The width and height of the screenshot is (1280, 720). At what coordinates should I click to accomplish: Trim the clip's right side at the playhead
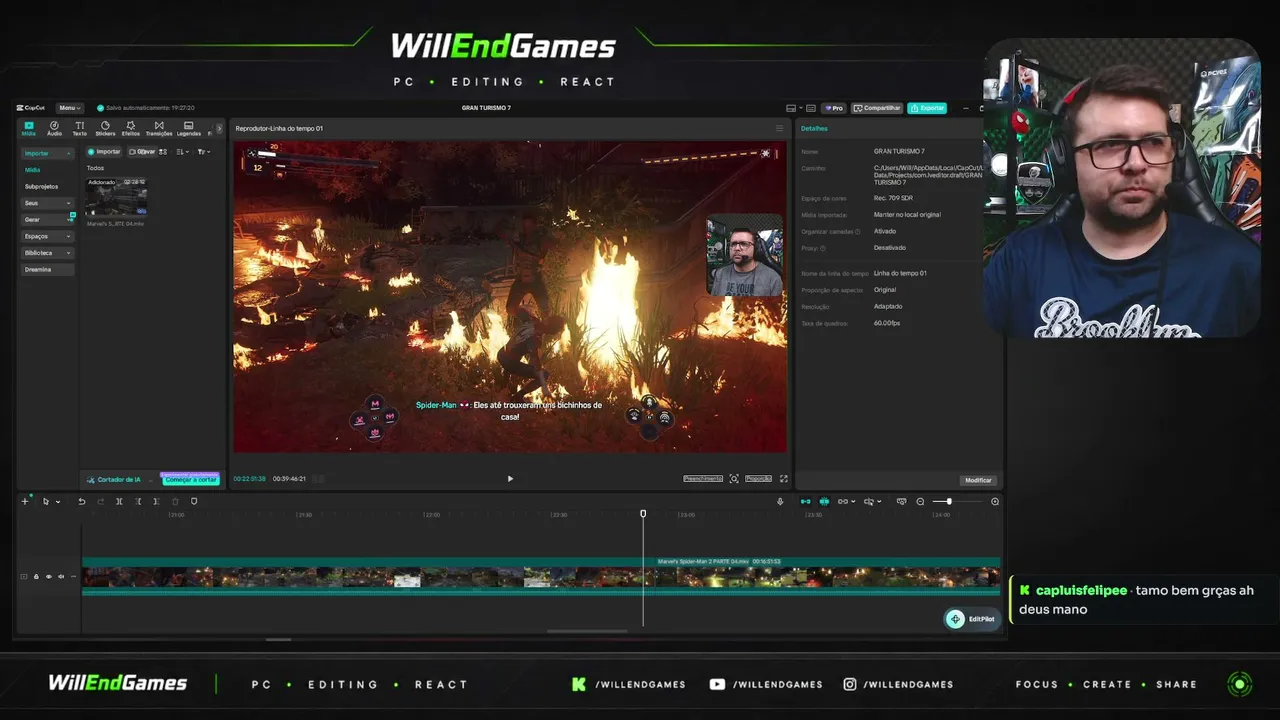[156, 501]
